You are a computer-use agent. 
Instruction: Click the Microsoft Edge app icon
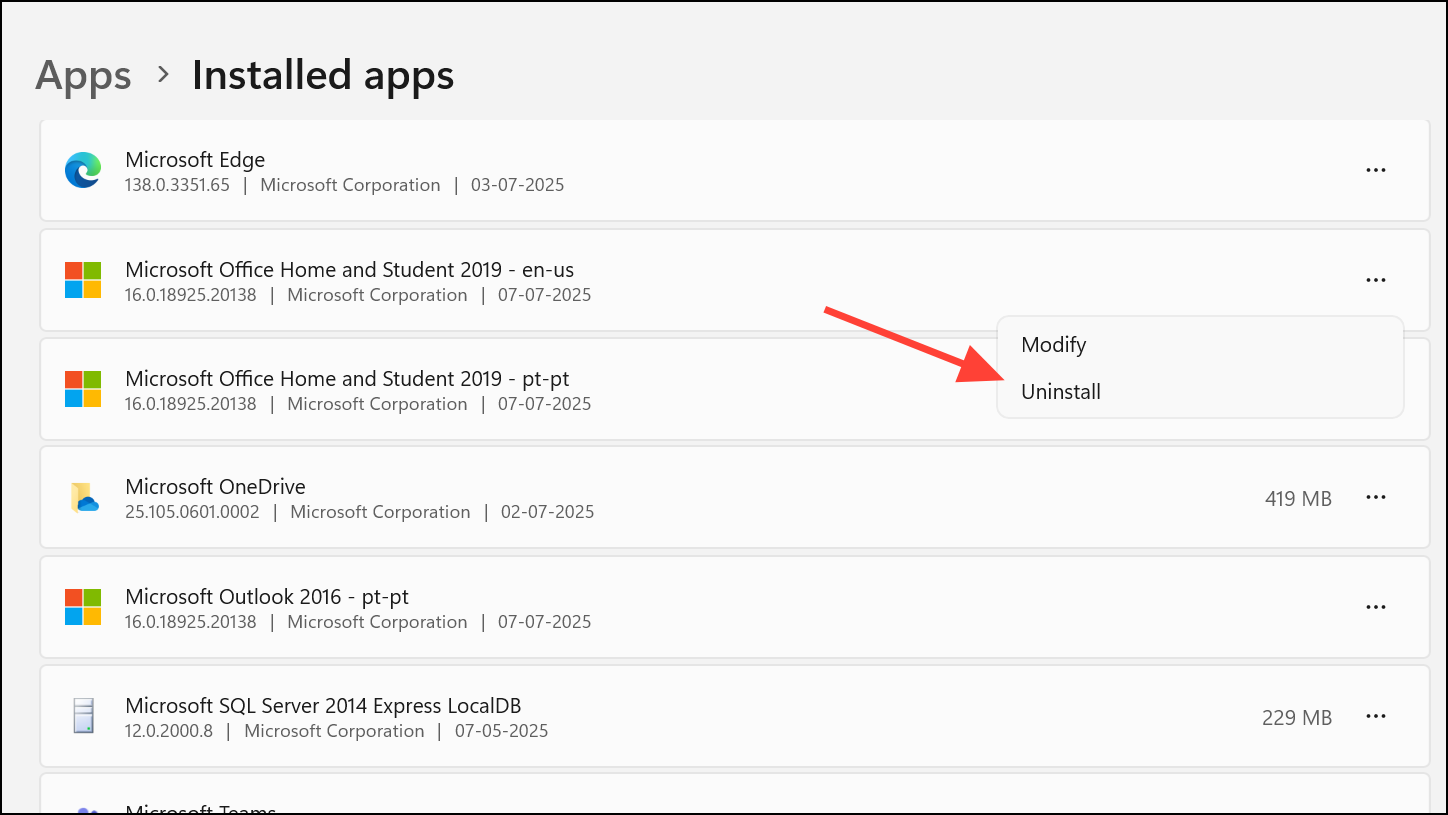pyautogui.click(x=83, y=170)
